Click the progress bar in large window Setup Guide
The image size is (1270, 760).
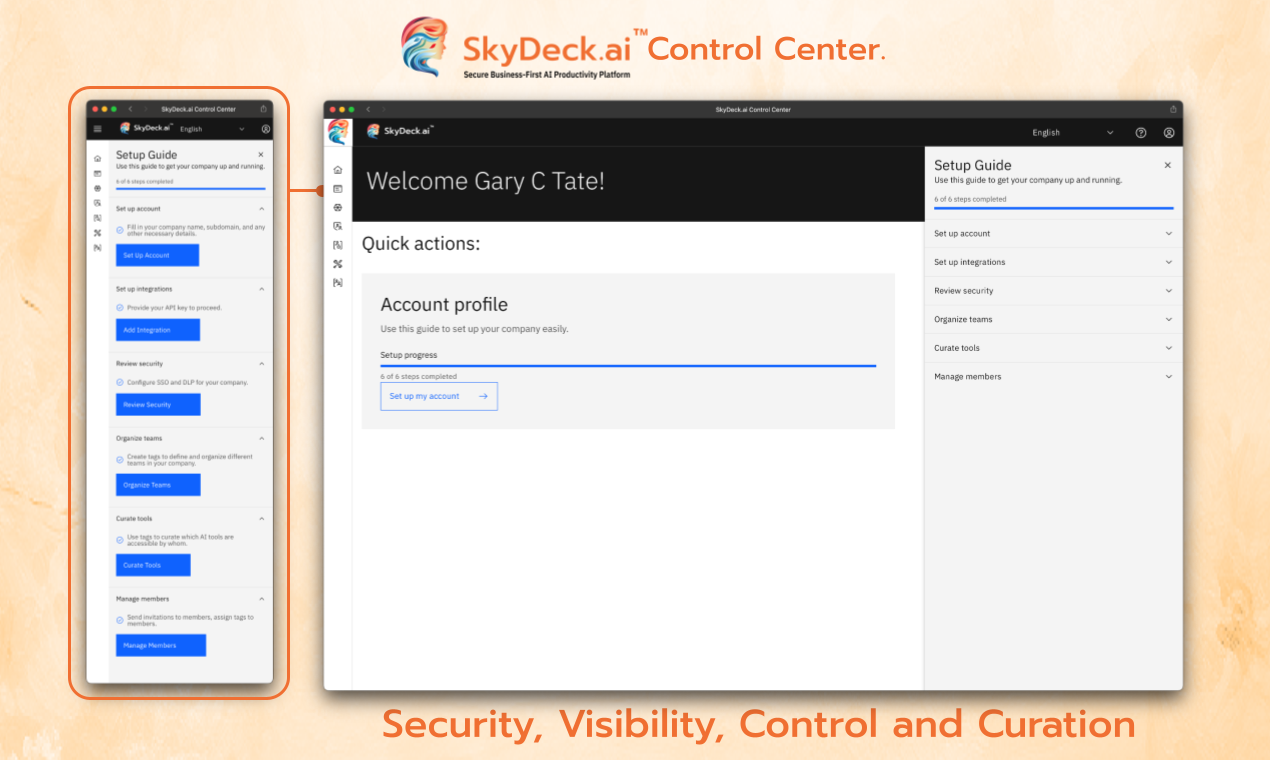tap(1054, 208)
